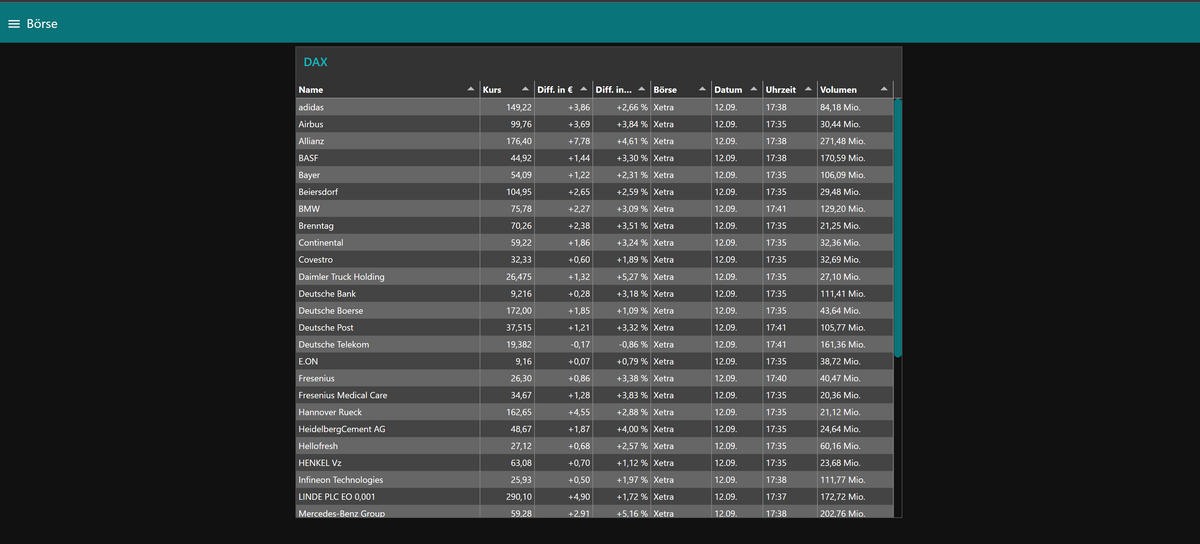Click the DAX table title

tap(315, 62)
